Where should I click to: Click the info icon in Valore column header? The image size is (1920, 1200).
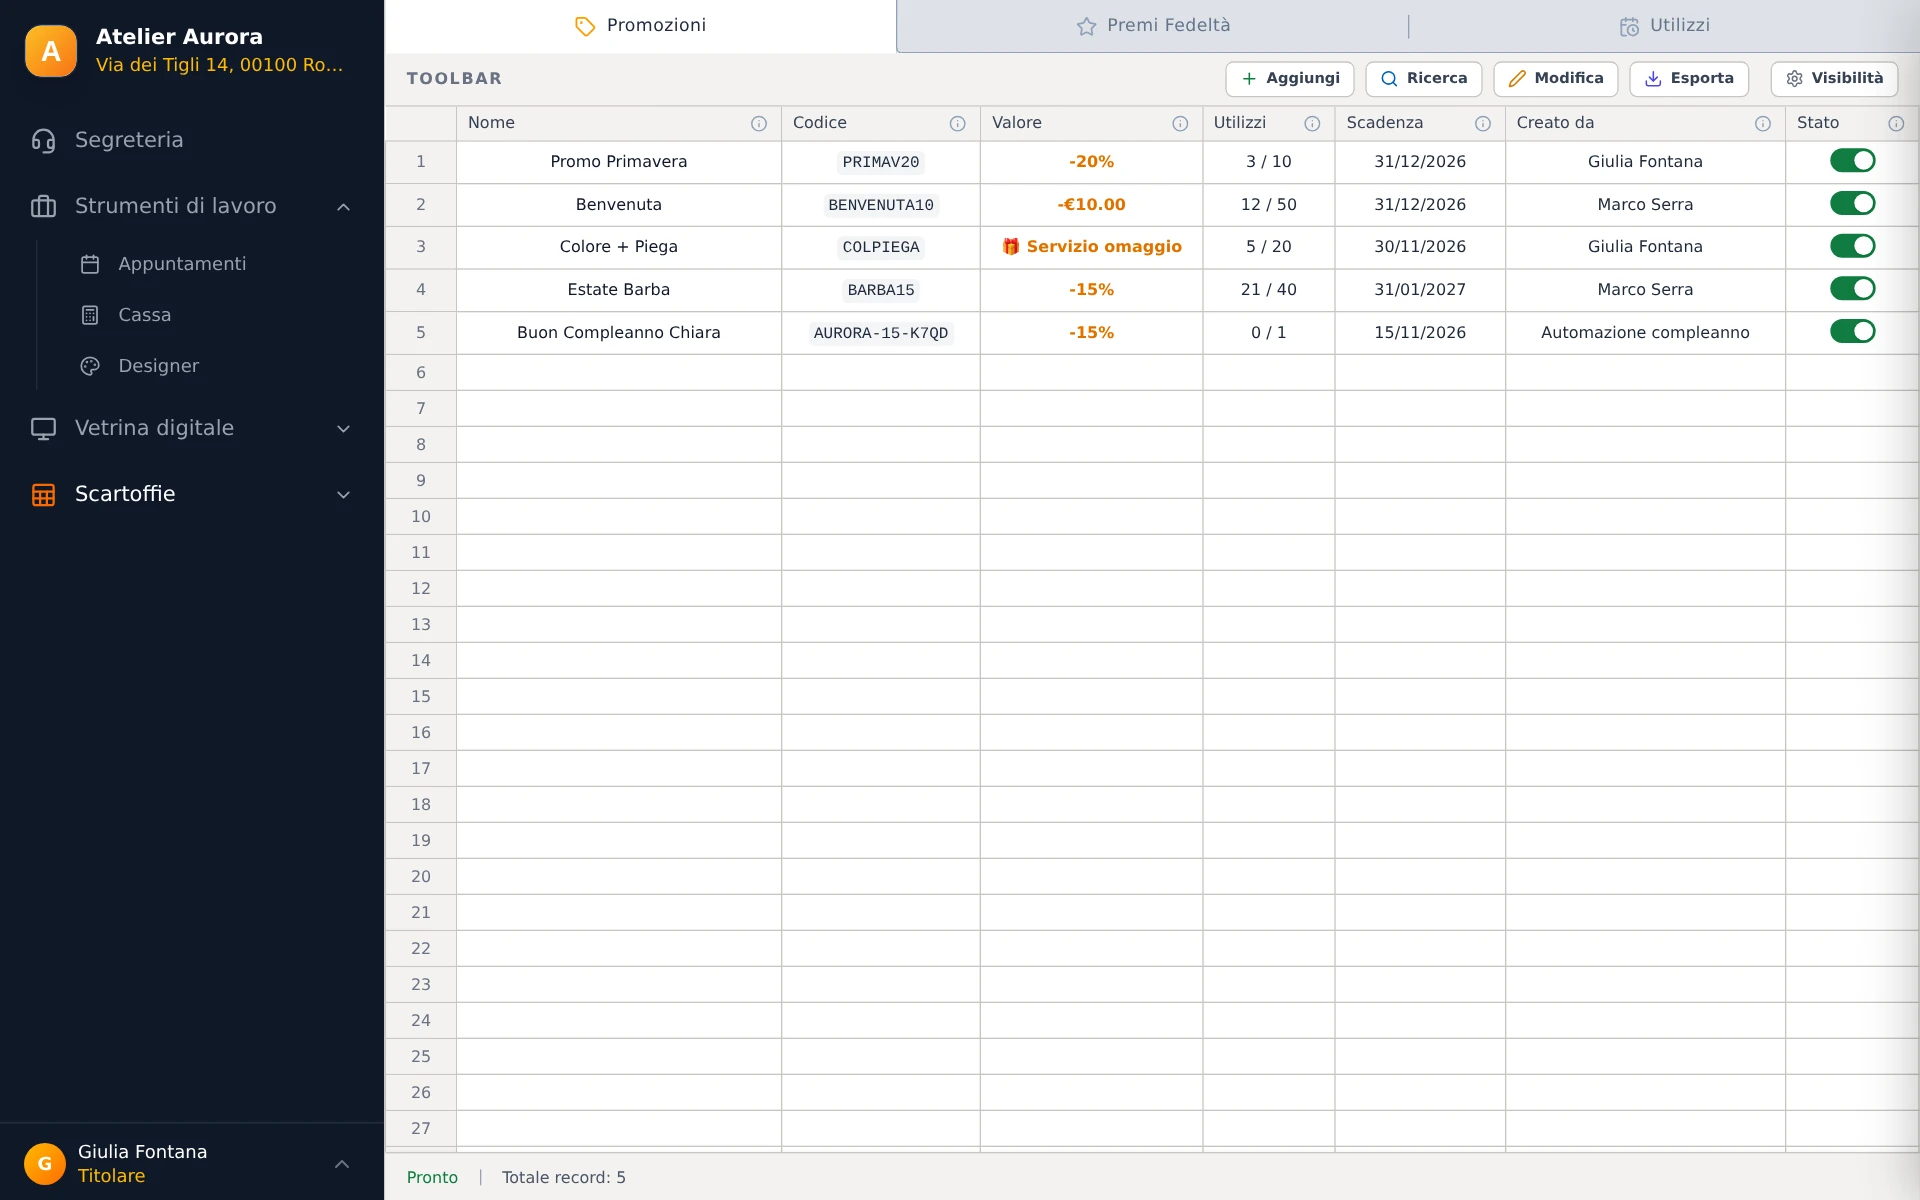coord(1180,123)
